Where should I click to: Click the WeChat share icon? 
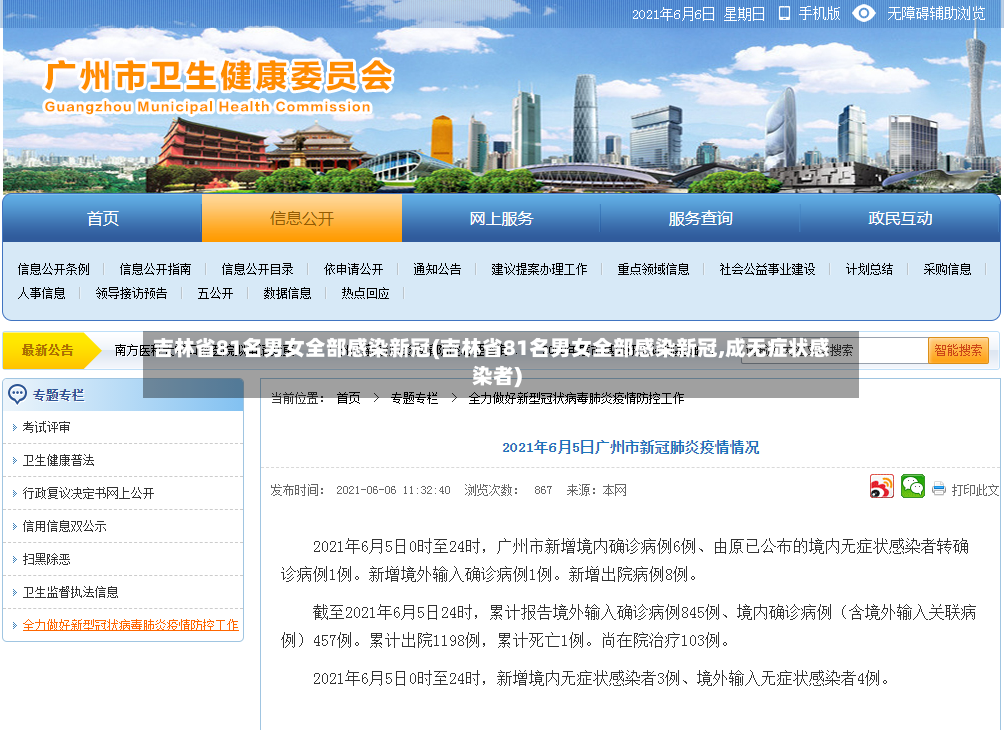click(912, 487)
